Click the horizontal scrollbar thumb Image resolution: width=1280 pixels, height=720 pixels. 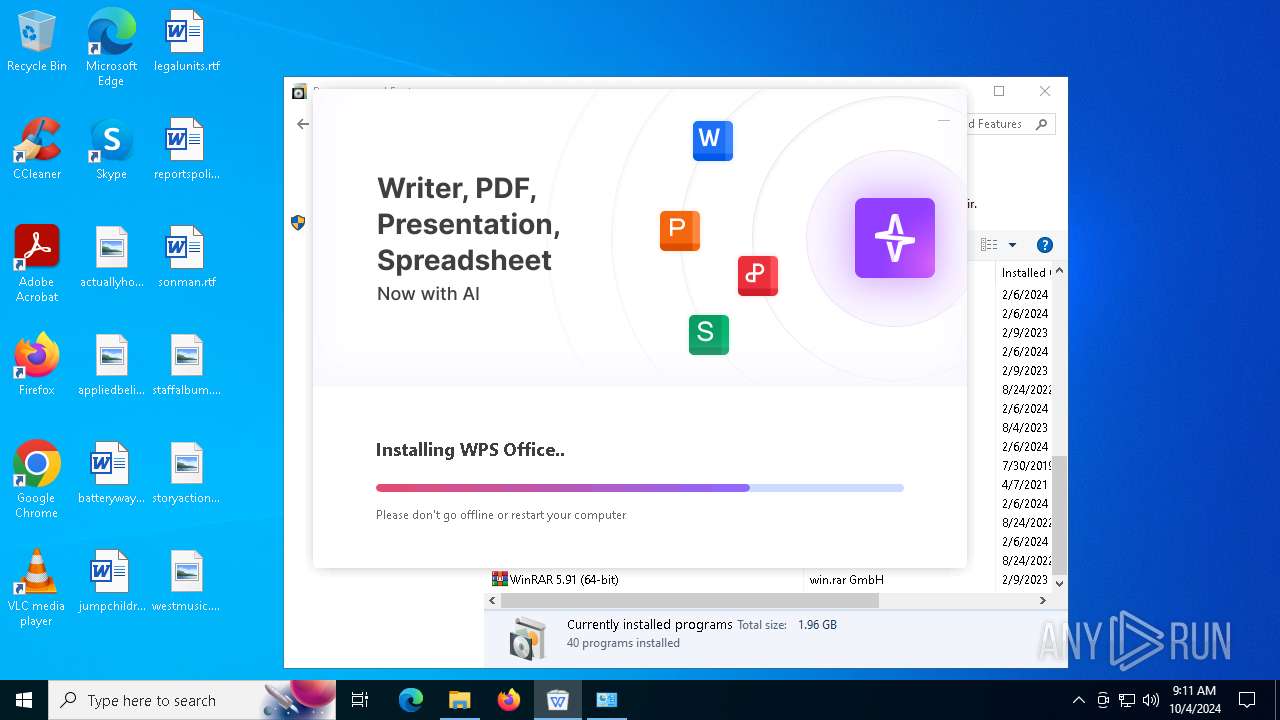pyautogui.click(x=689, y=601)
